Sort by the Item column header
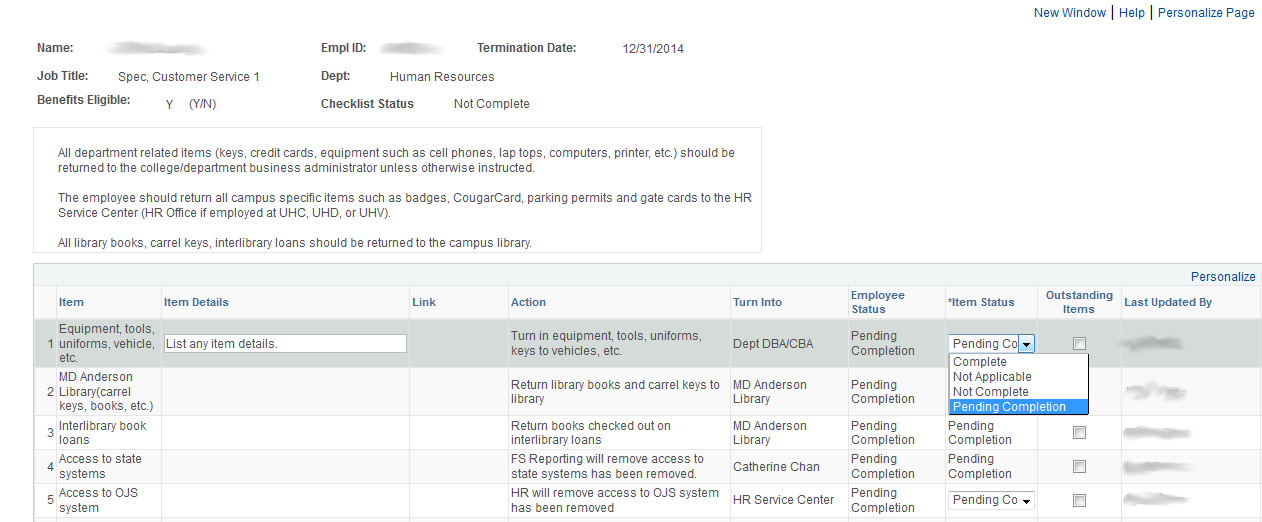The image size is (1262, 522). coord(71,302)
